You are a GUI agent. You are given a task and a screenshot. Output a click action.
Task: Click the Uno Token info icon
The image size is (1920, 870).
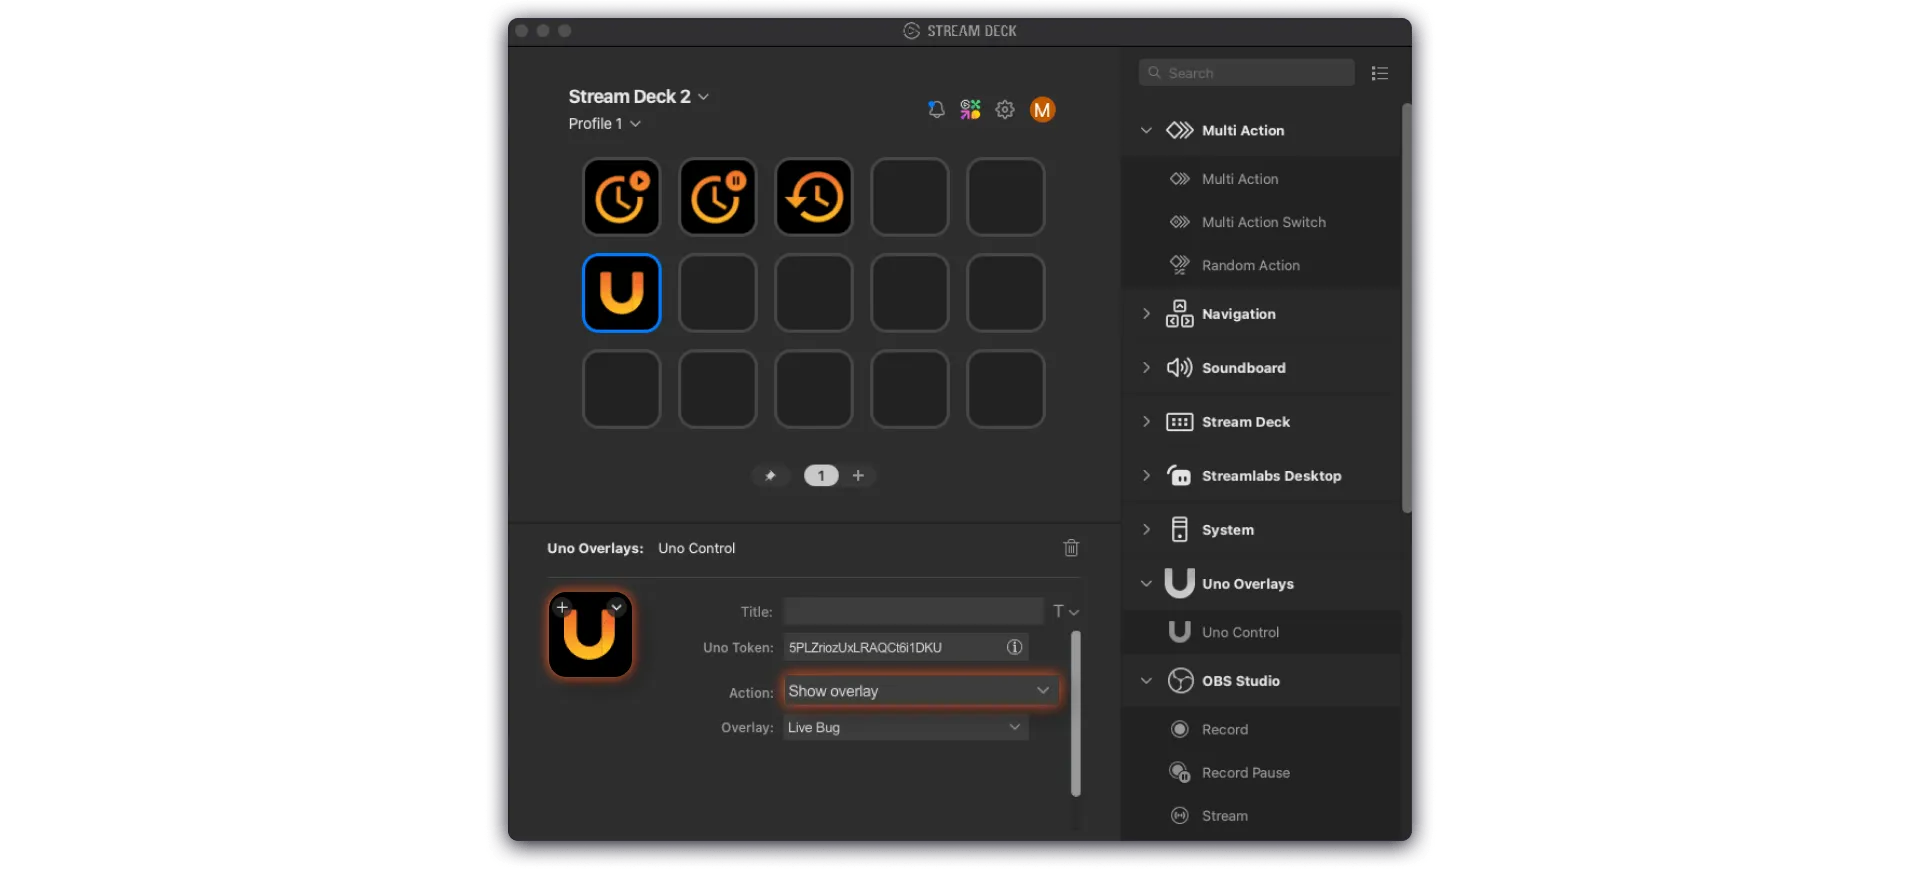[1014, 647]
